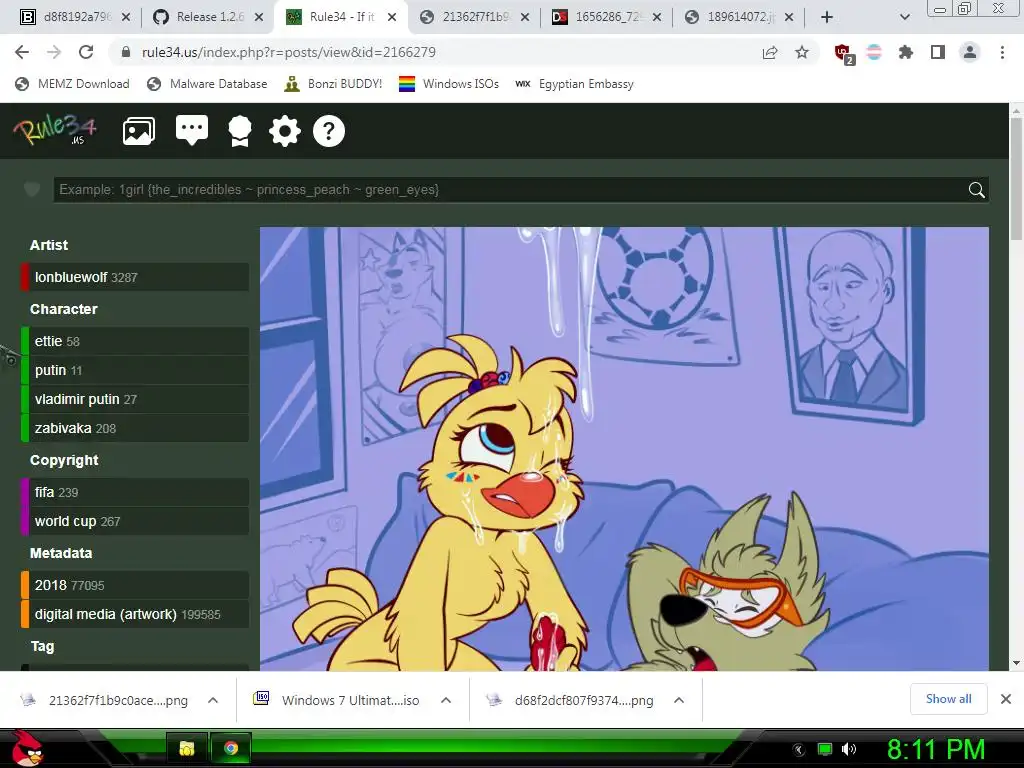Toggle the heart favorite icon beside search
The height and width of the screenshot is (768, 1024).
31,189
